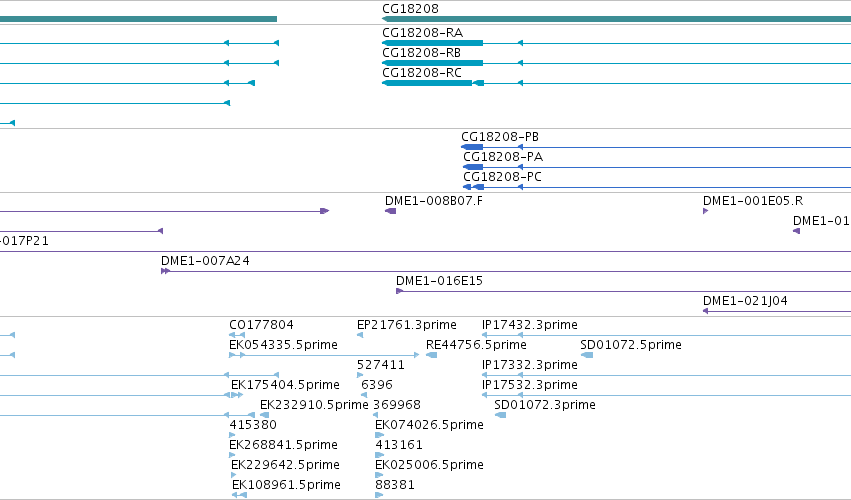Select the EK074026.5prime EST arrow

tap(379, 435)
